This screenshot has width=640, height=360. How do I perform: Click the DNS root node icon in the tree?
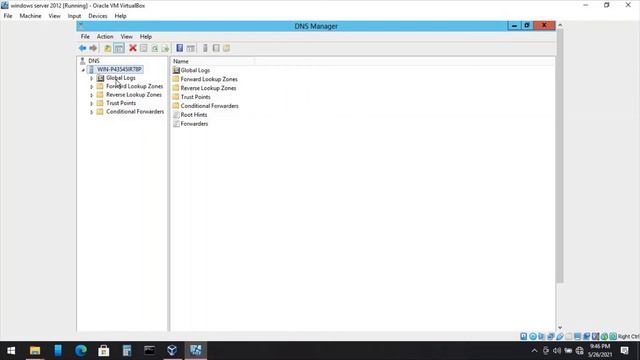pyautogui.click(x=82, y=61)
